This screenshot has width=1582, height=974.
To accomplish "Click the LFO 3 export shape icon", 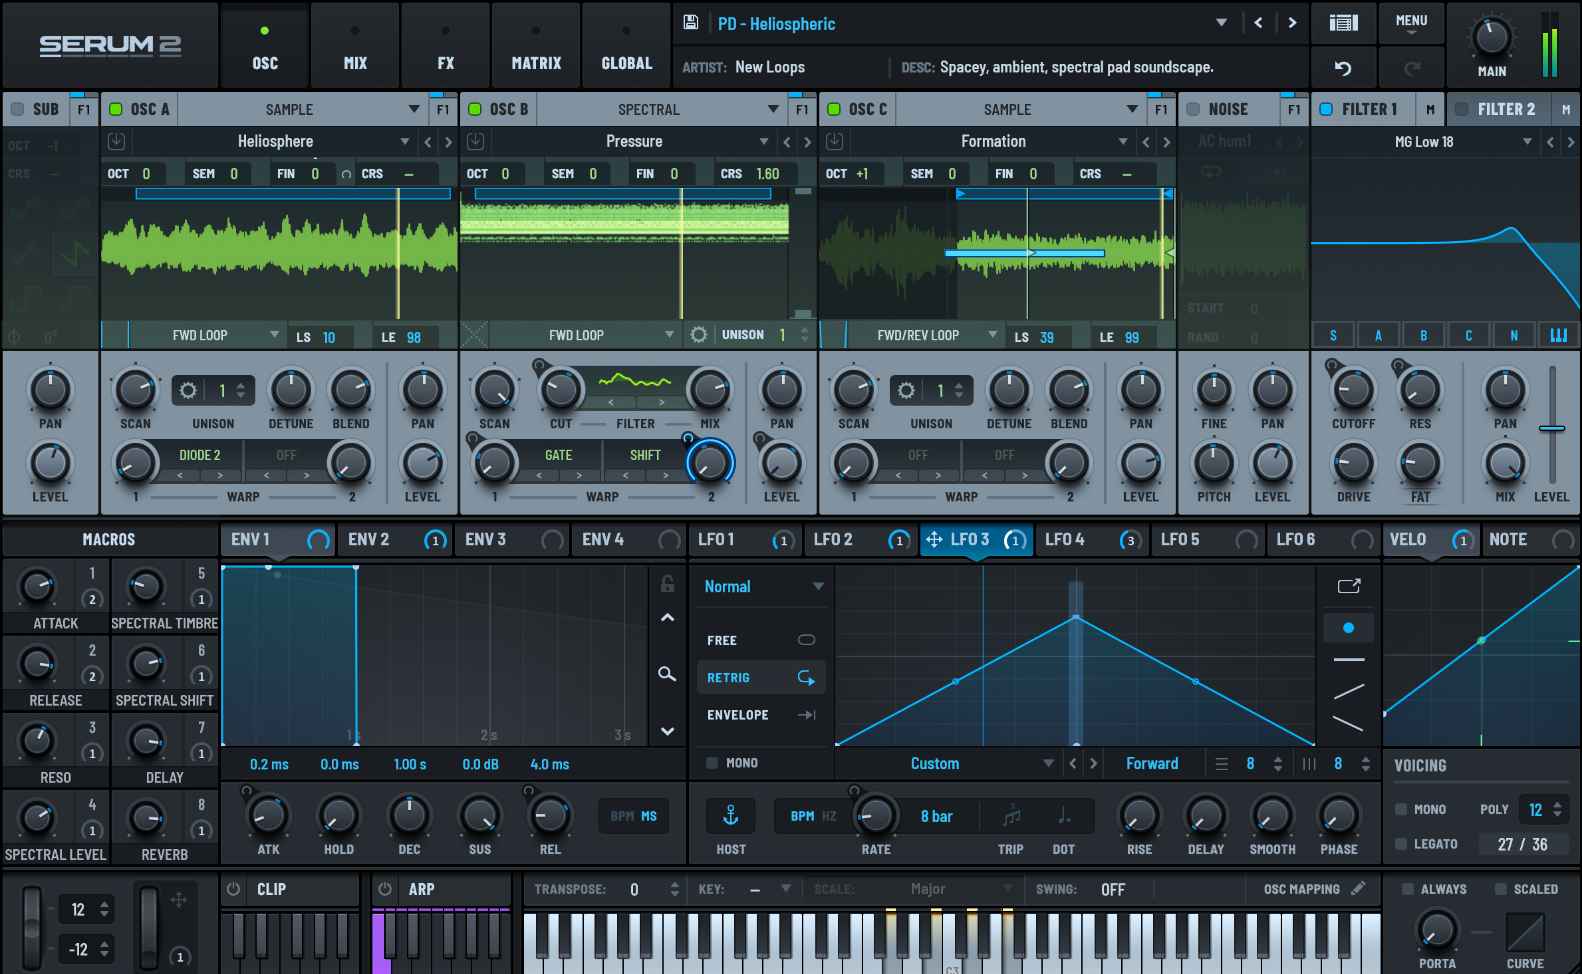I will (x=1349, y=586).
